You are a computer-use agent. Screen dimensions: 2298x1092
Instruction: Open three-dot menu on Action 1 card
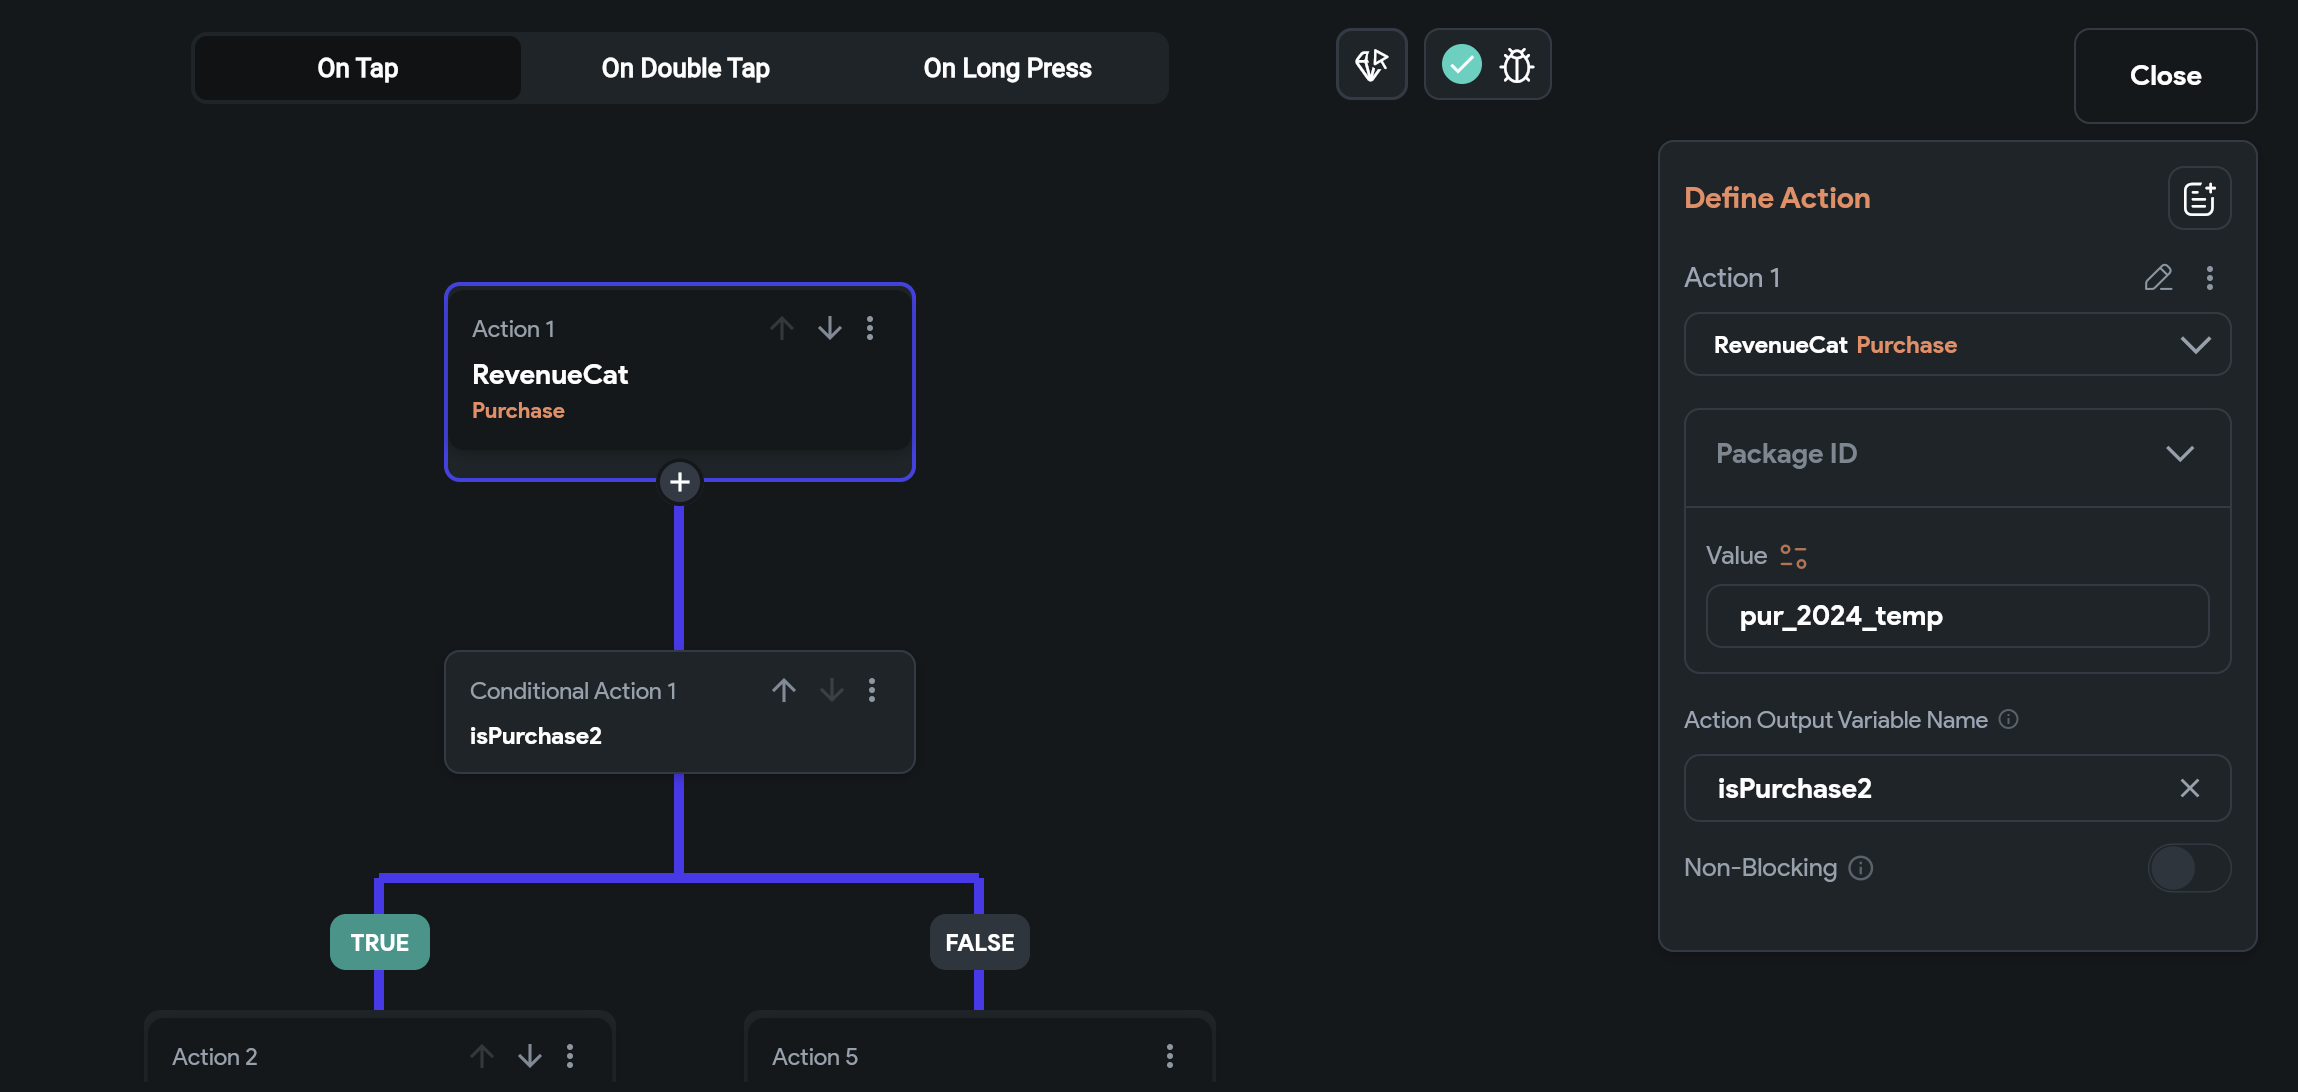click(869, 328)
